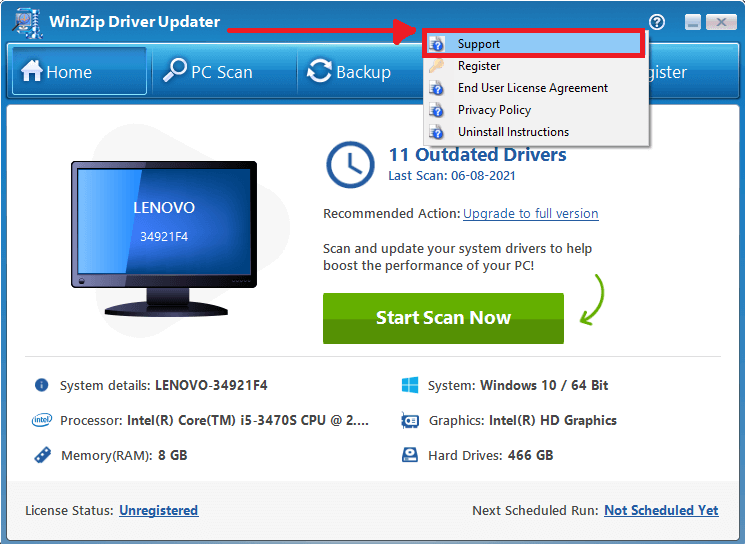Open the help question mark icon
The height and width of the screenshot is (544, 745).
click(657, 22)
